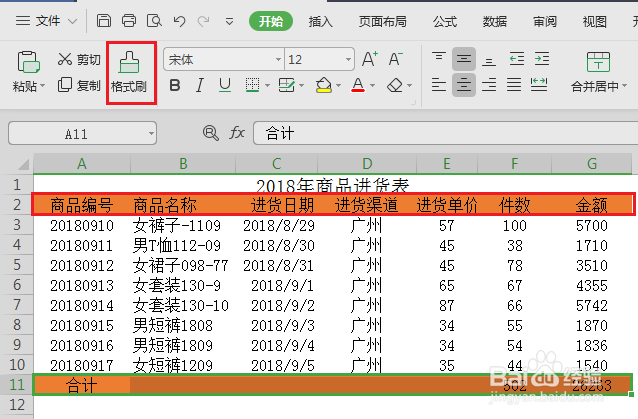Decrease font size with A- icon
This screenshot has height=419, width=638.
click(x=395, y=59)
